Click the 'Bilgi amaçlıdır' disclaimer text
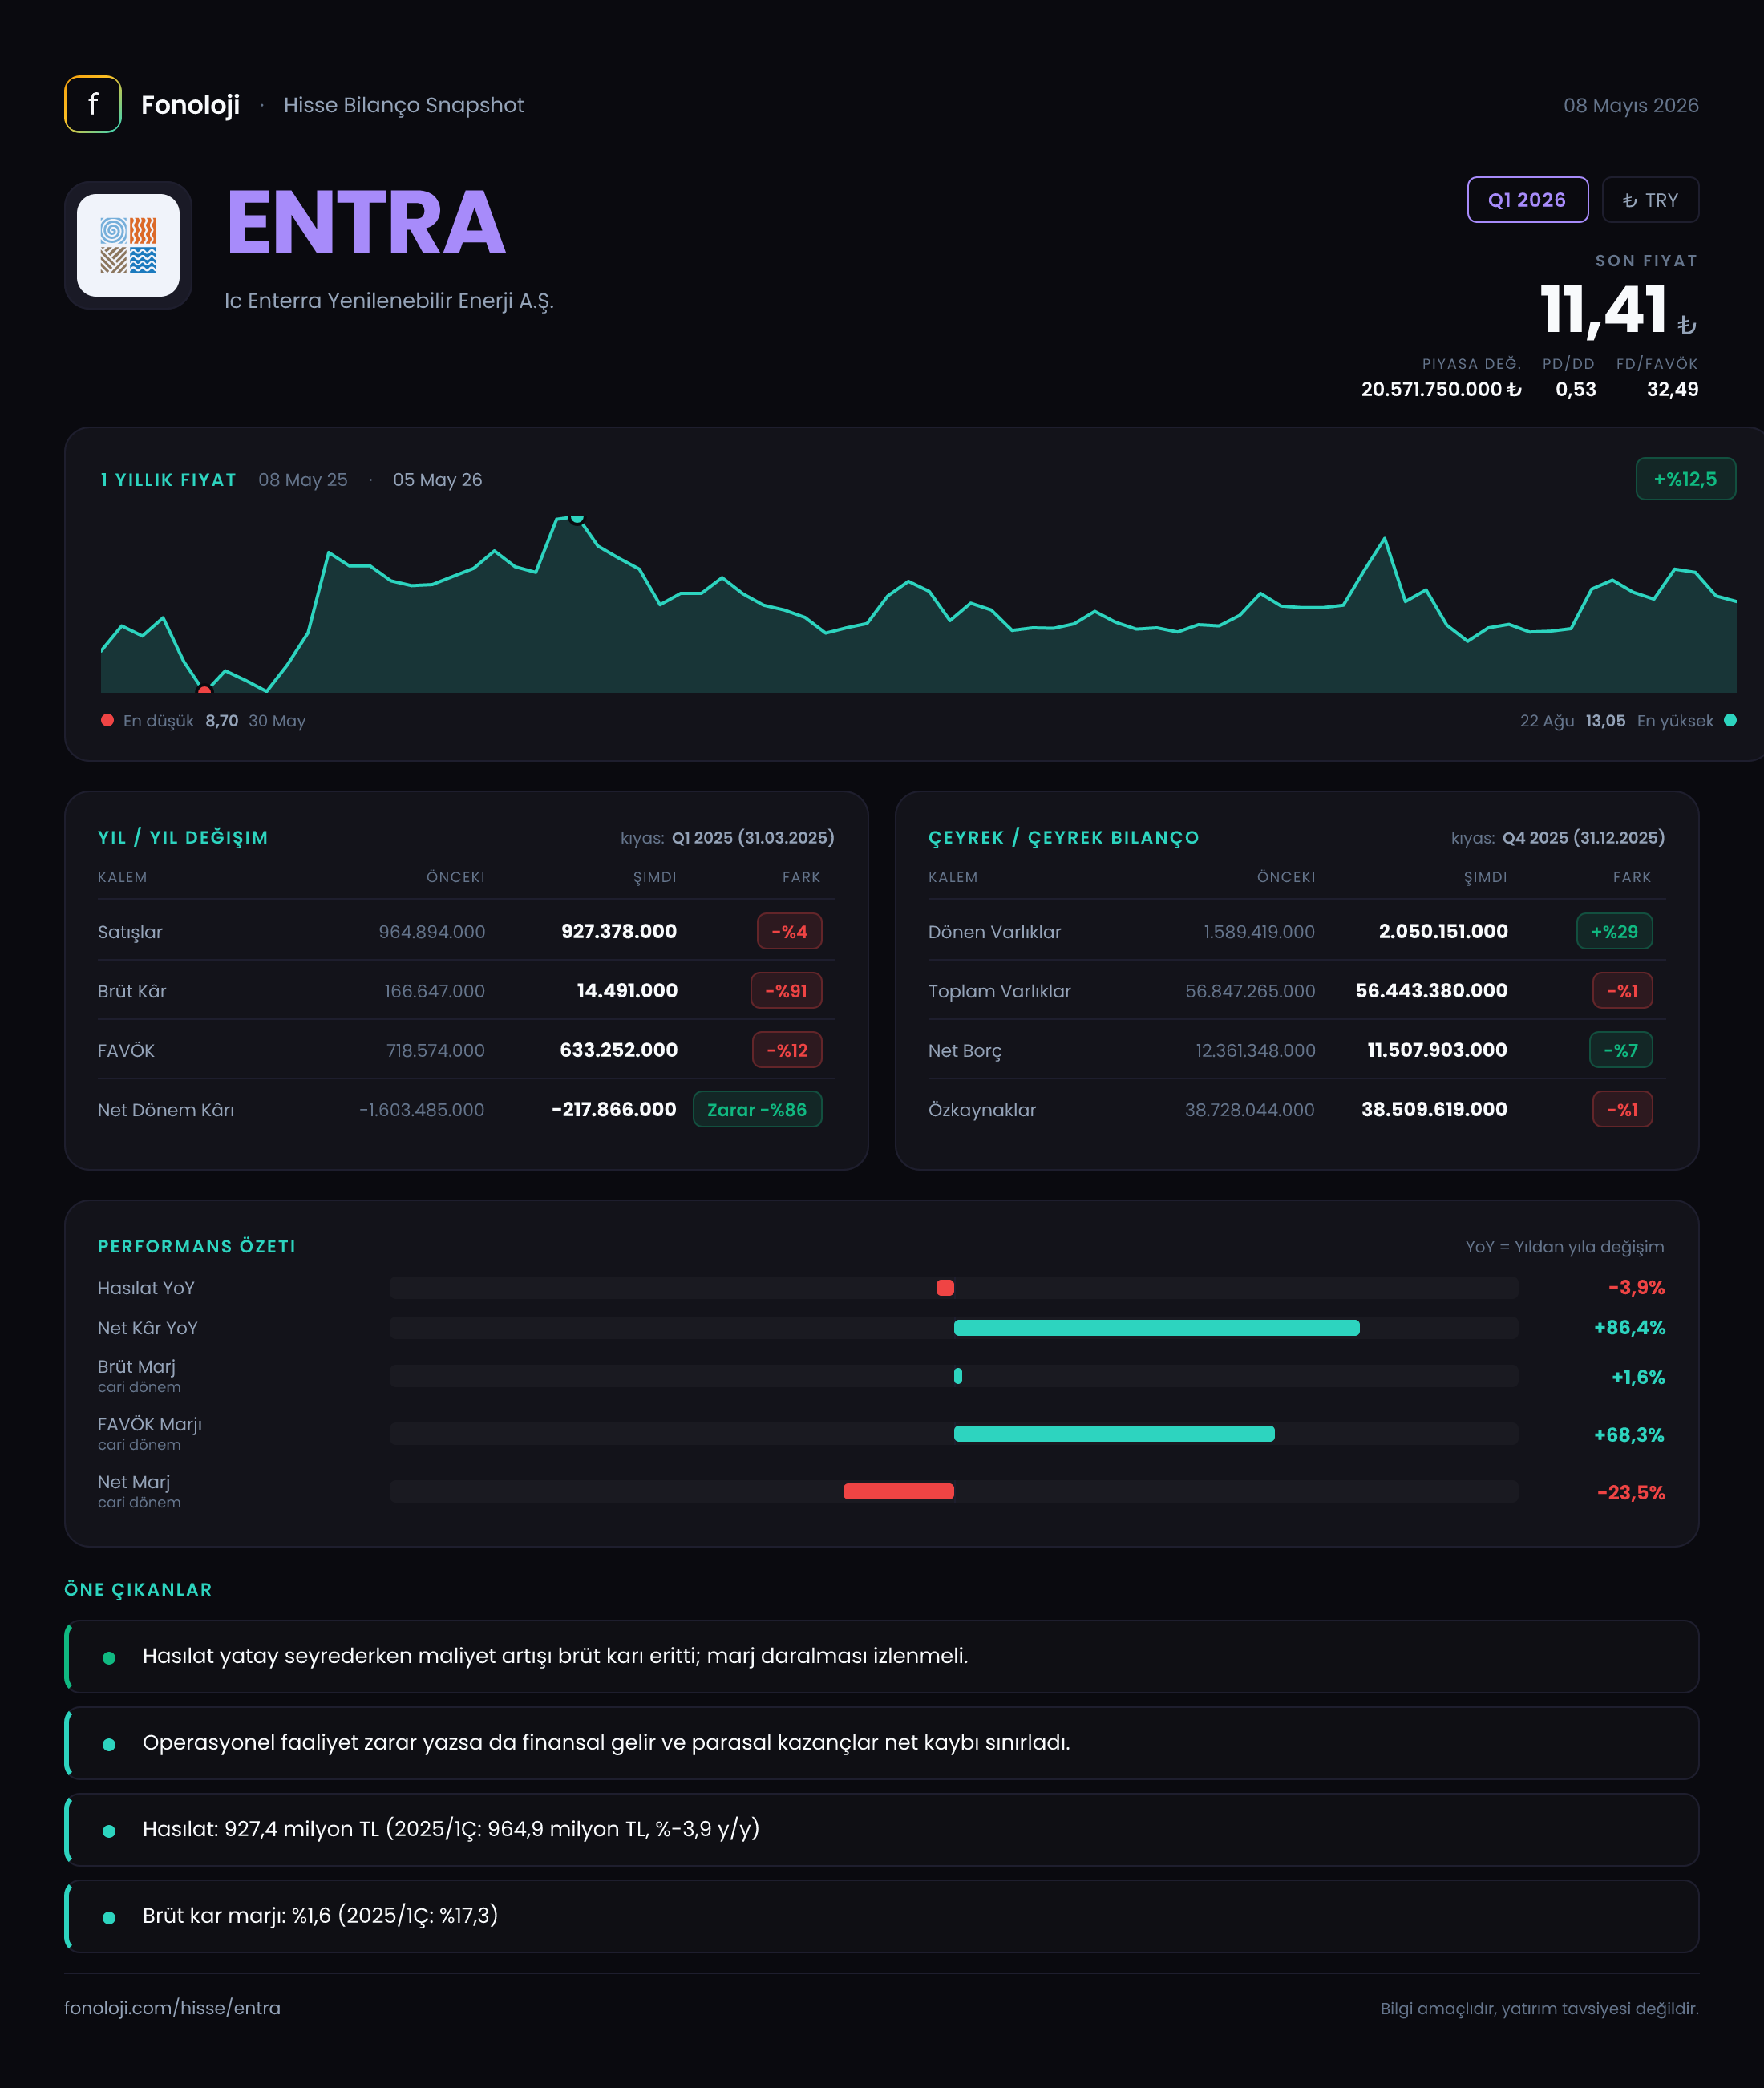1764x2088 pixels. point(1539,2008)
